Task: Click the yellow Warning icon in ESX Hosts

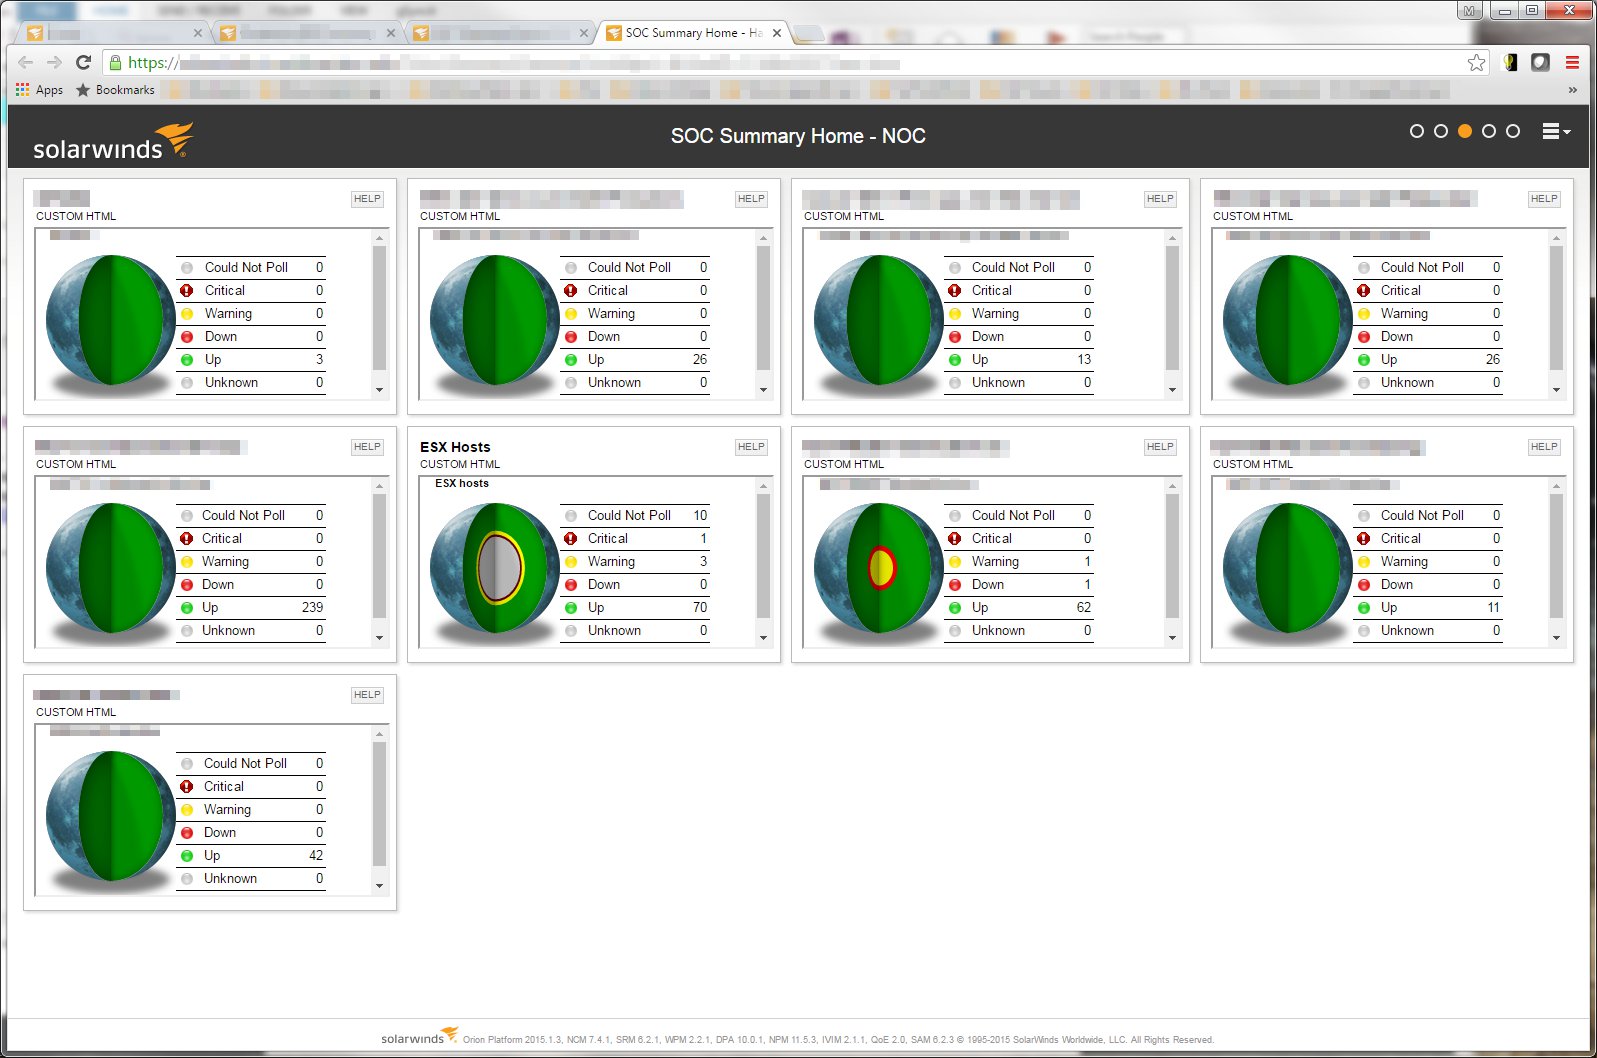Action: [571, 562]
